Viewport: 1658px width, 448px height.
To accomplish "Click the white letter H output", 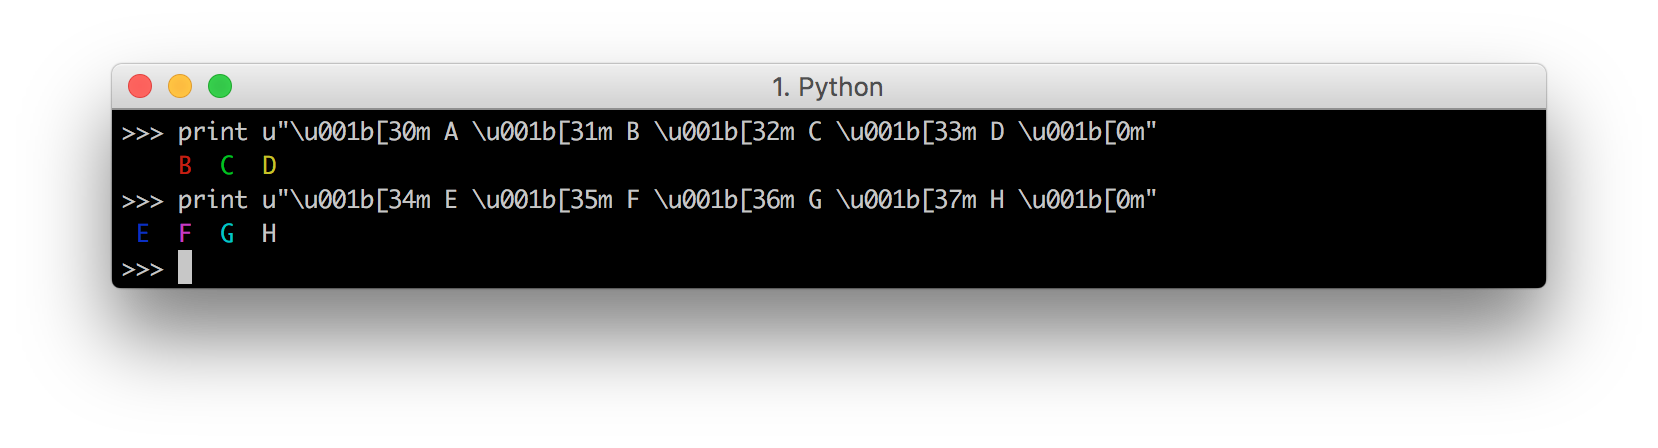I will click(x=269, y=234).
